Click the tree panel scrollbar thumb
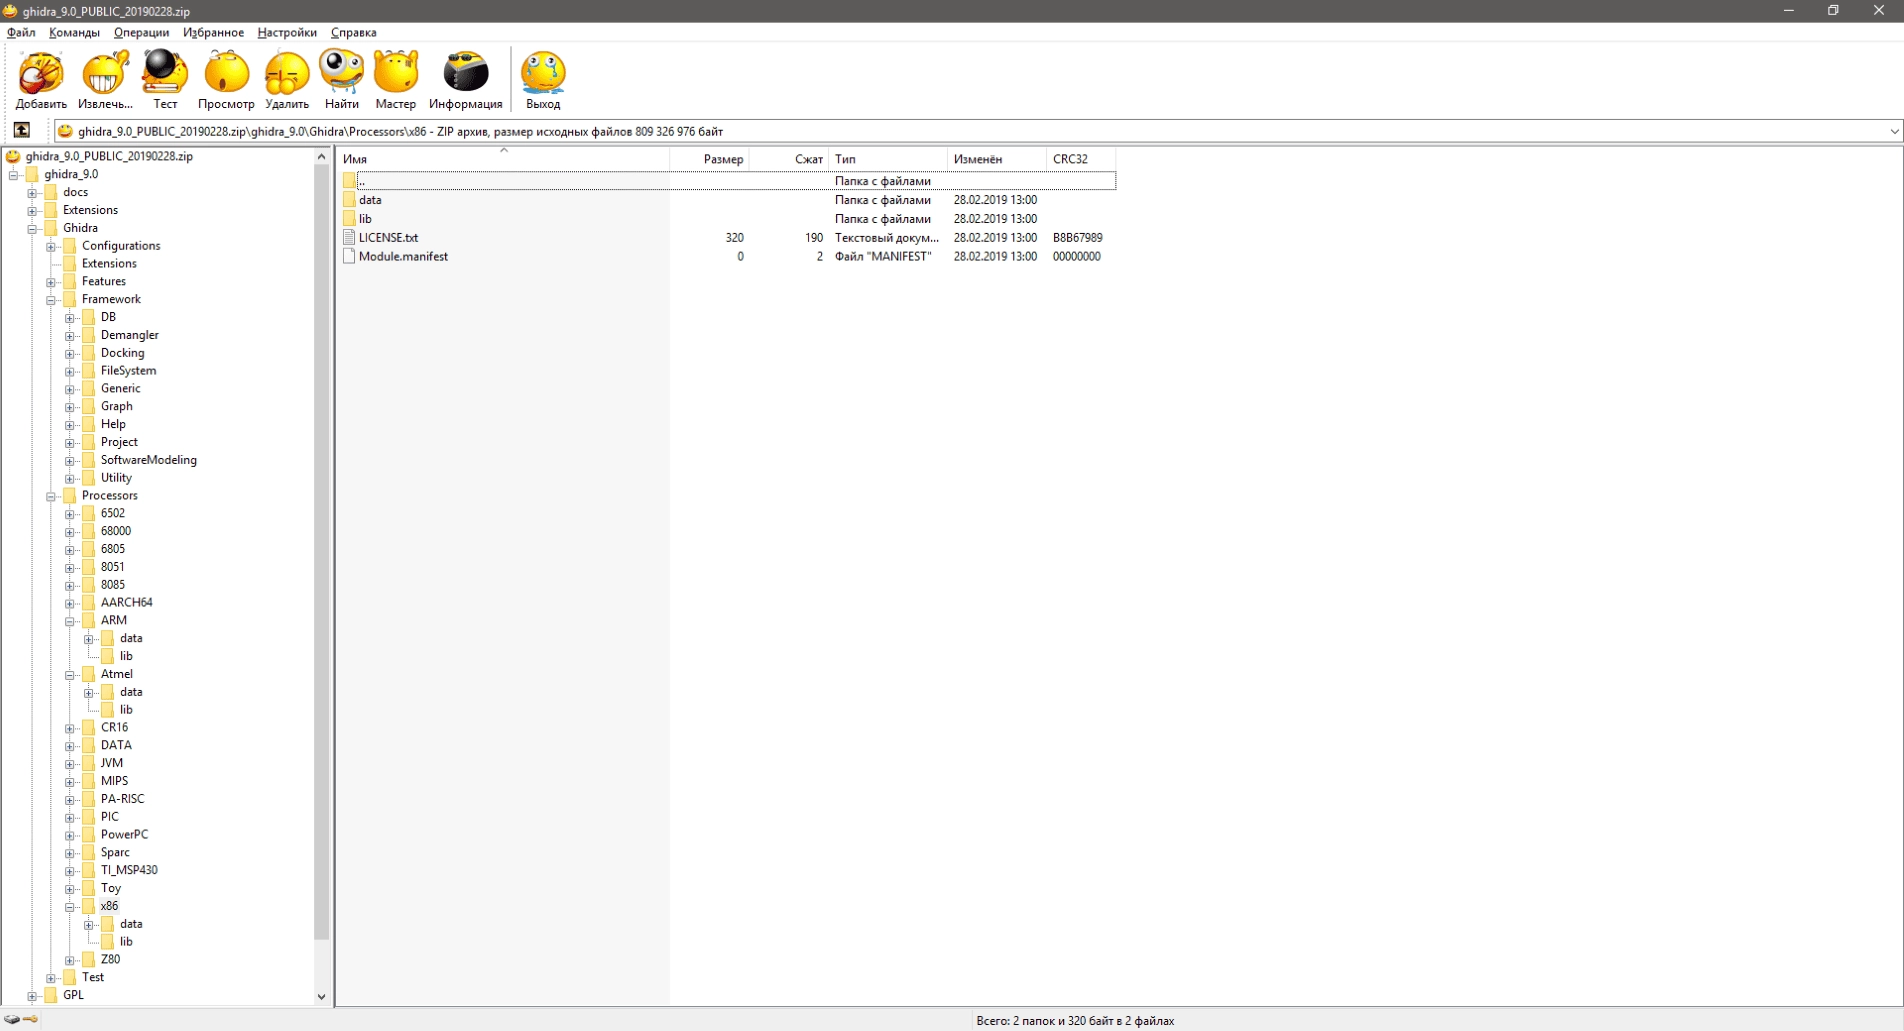This screenshot has width=1904, height=1031. [x=321, y=551]
